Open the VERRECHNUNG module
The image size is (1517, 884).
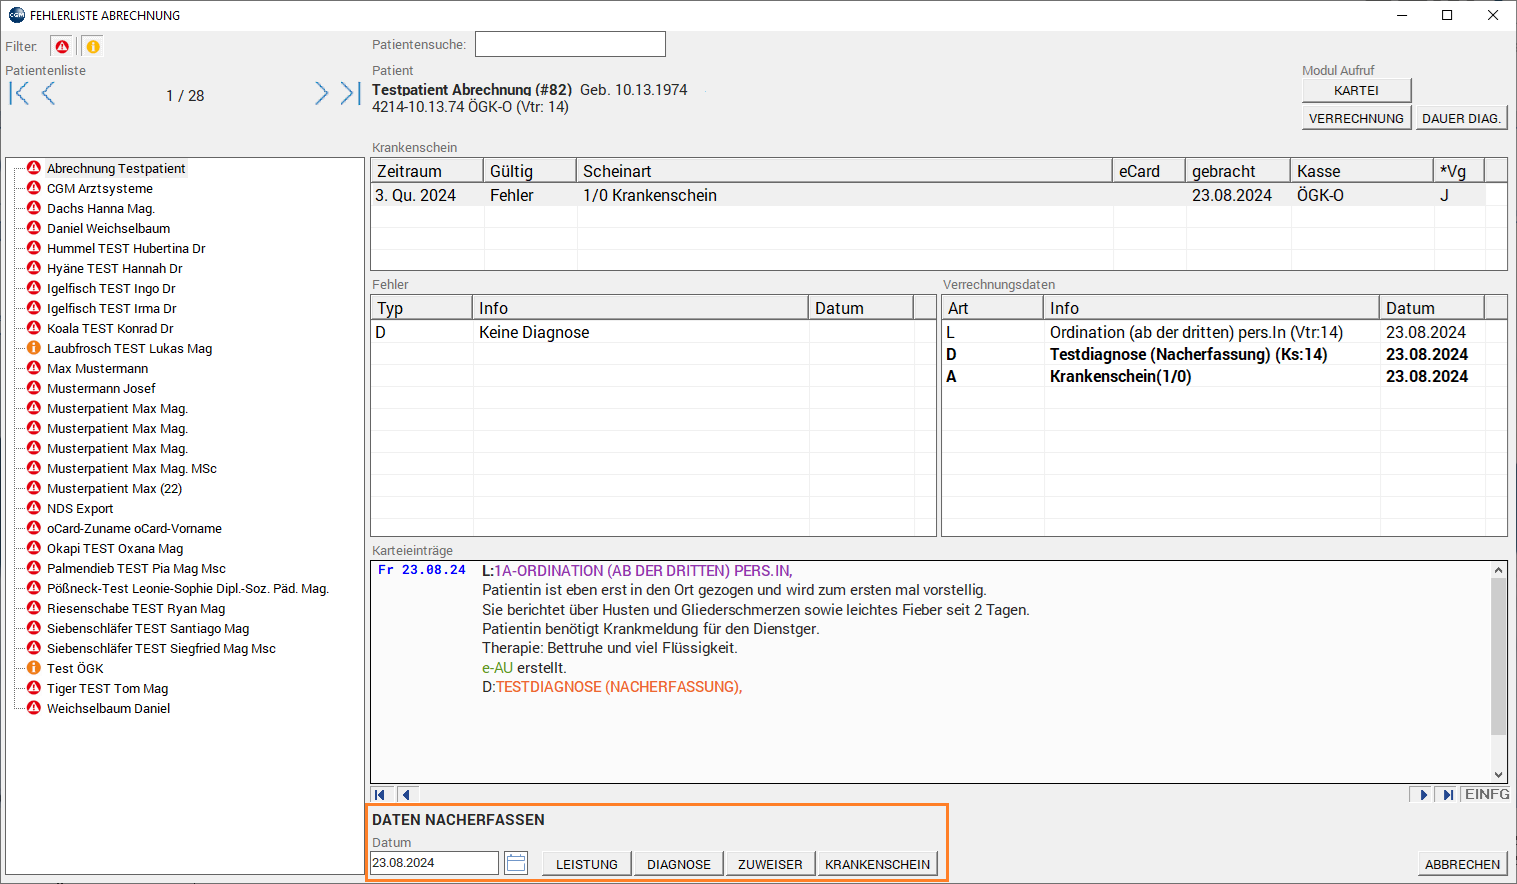click(1356, 118)
